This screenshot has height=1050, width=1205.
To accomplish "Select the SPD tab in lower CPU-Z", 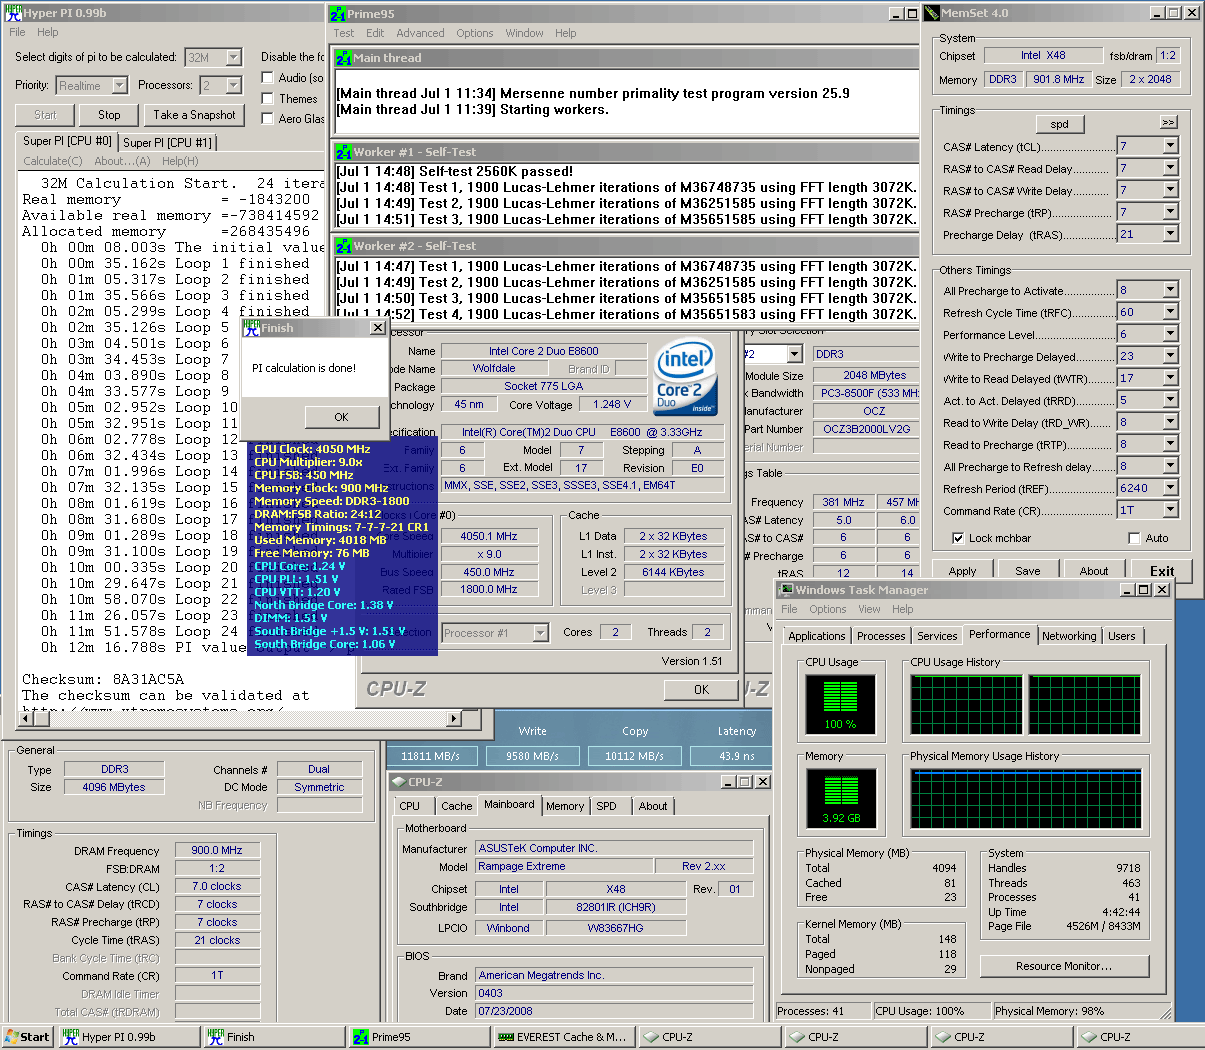I will click(606, 806).
